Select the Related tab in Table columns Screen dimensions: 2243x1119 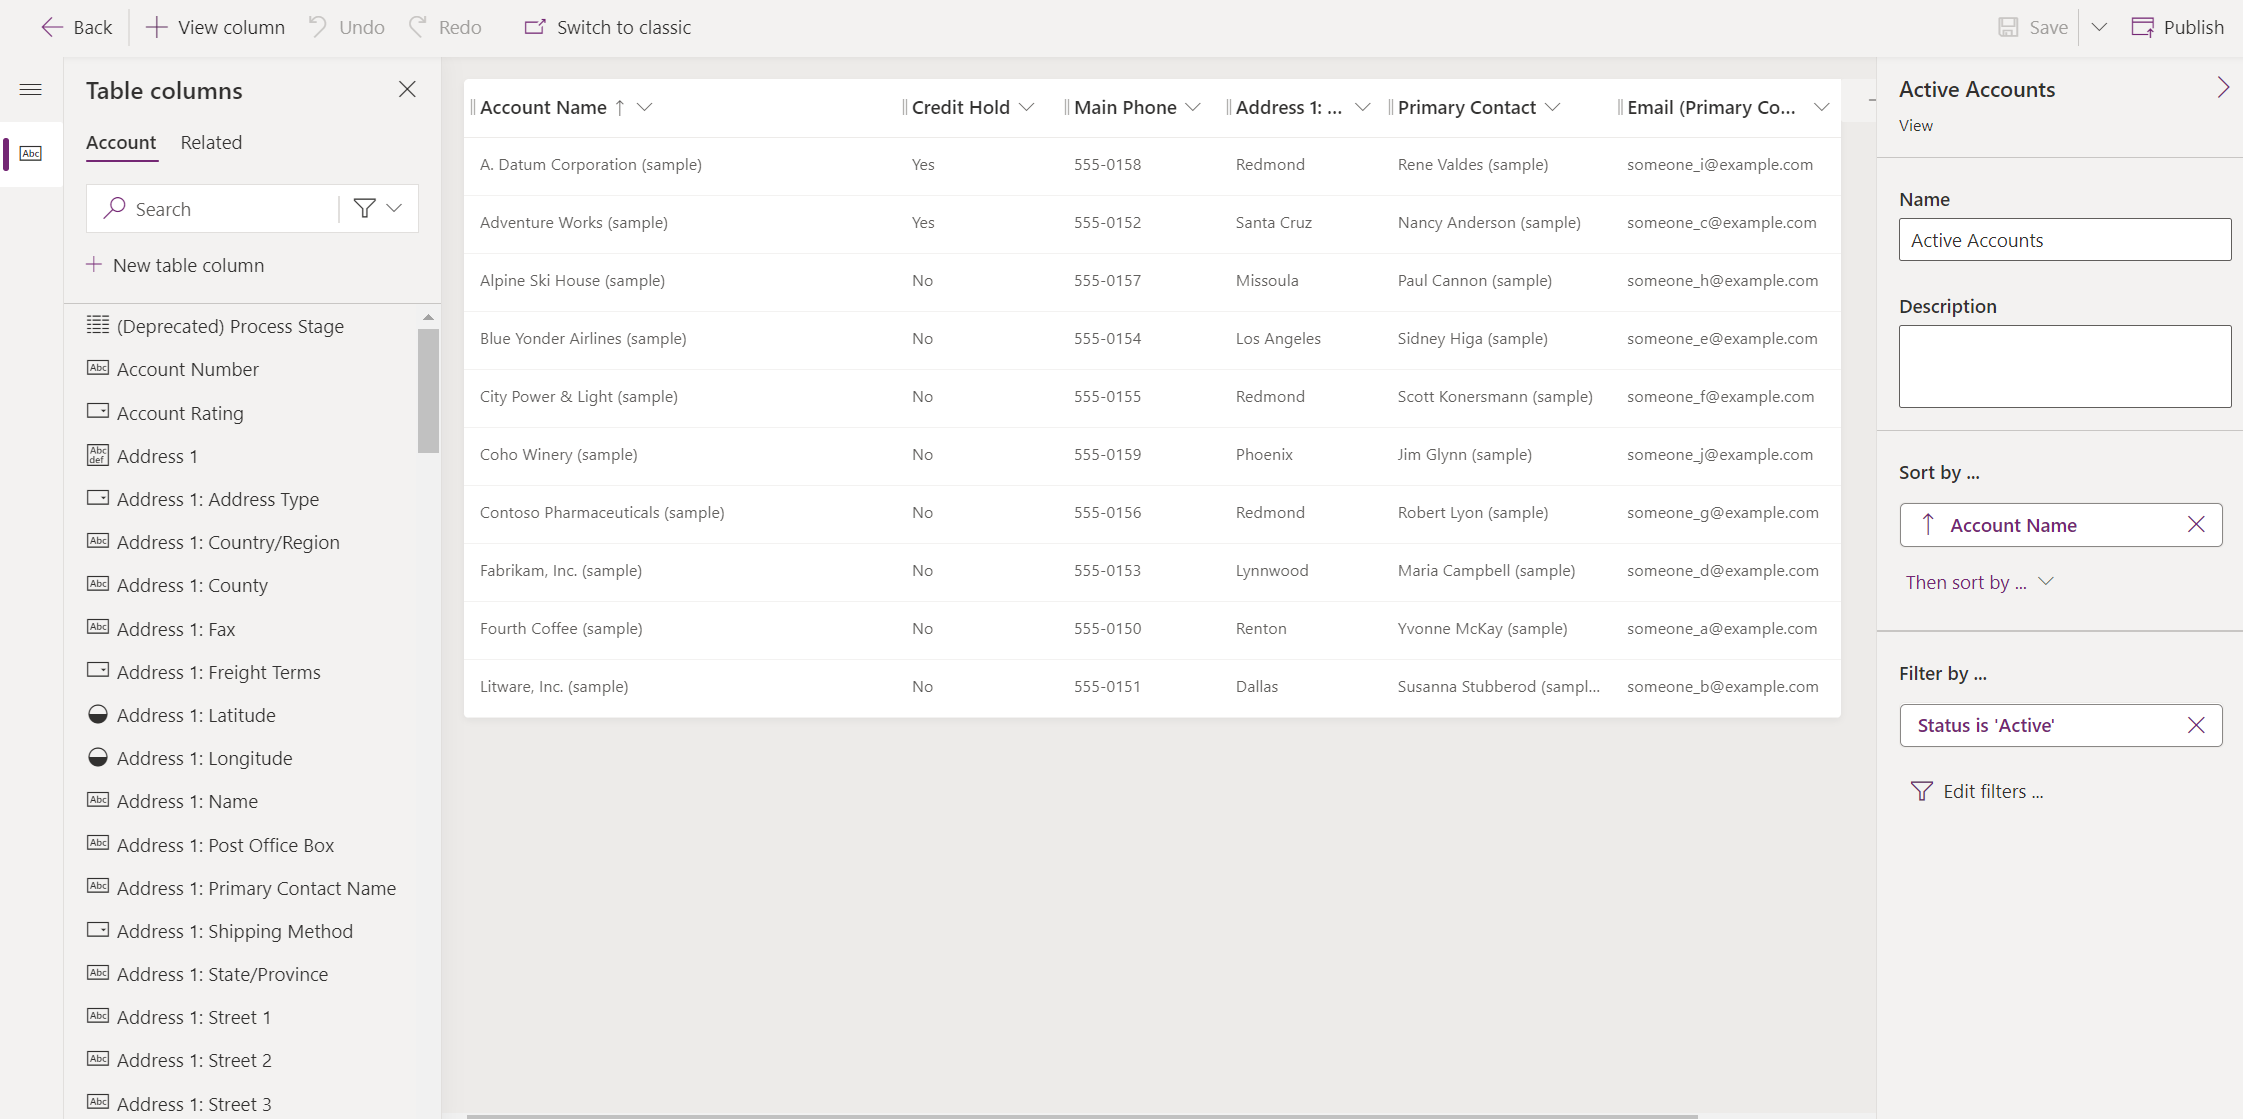click(210, 142)
